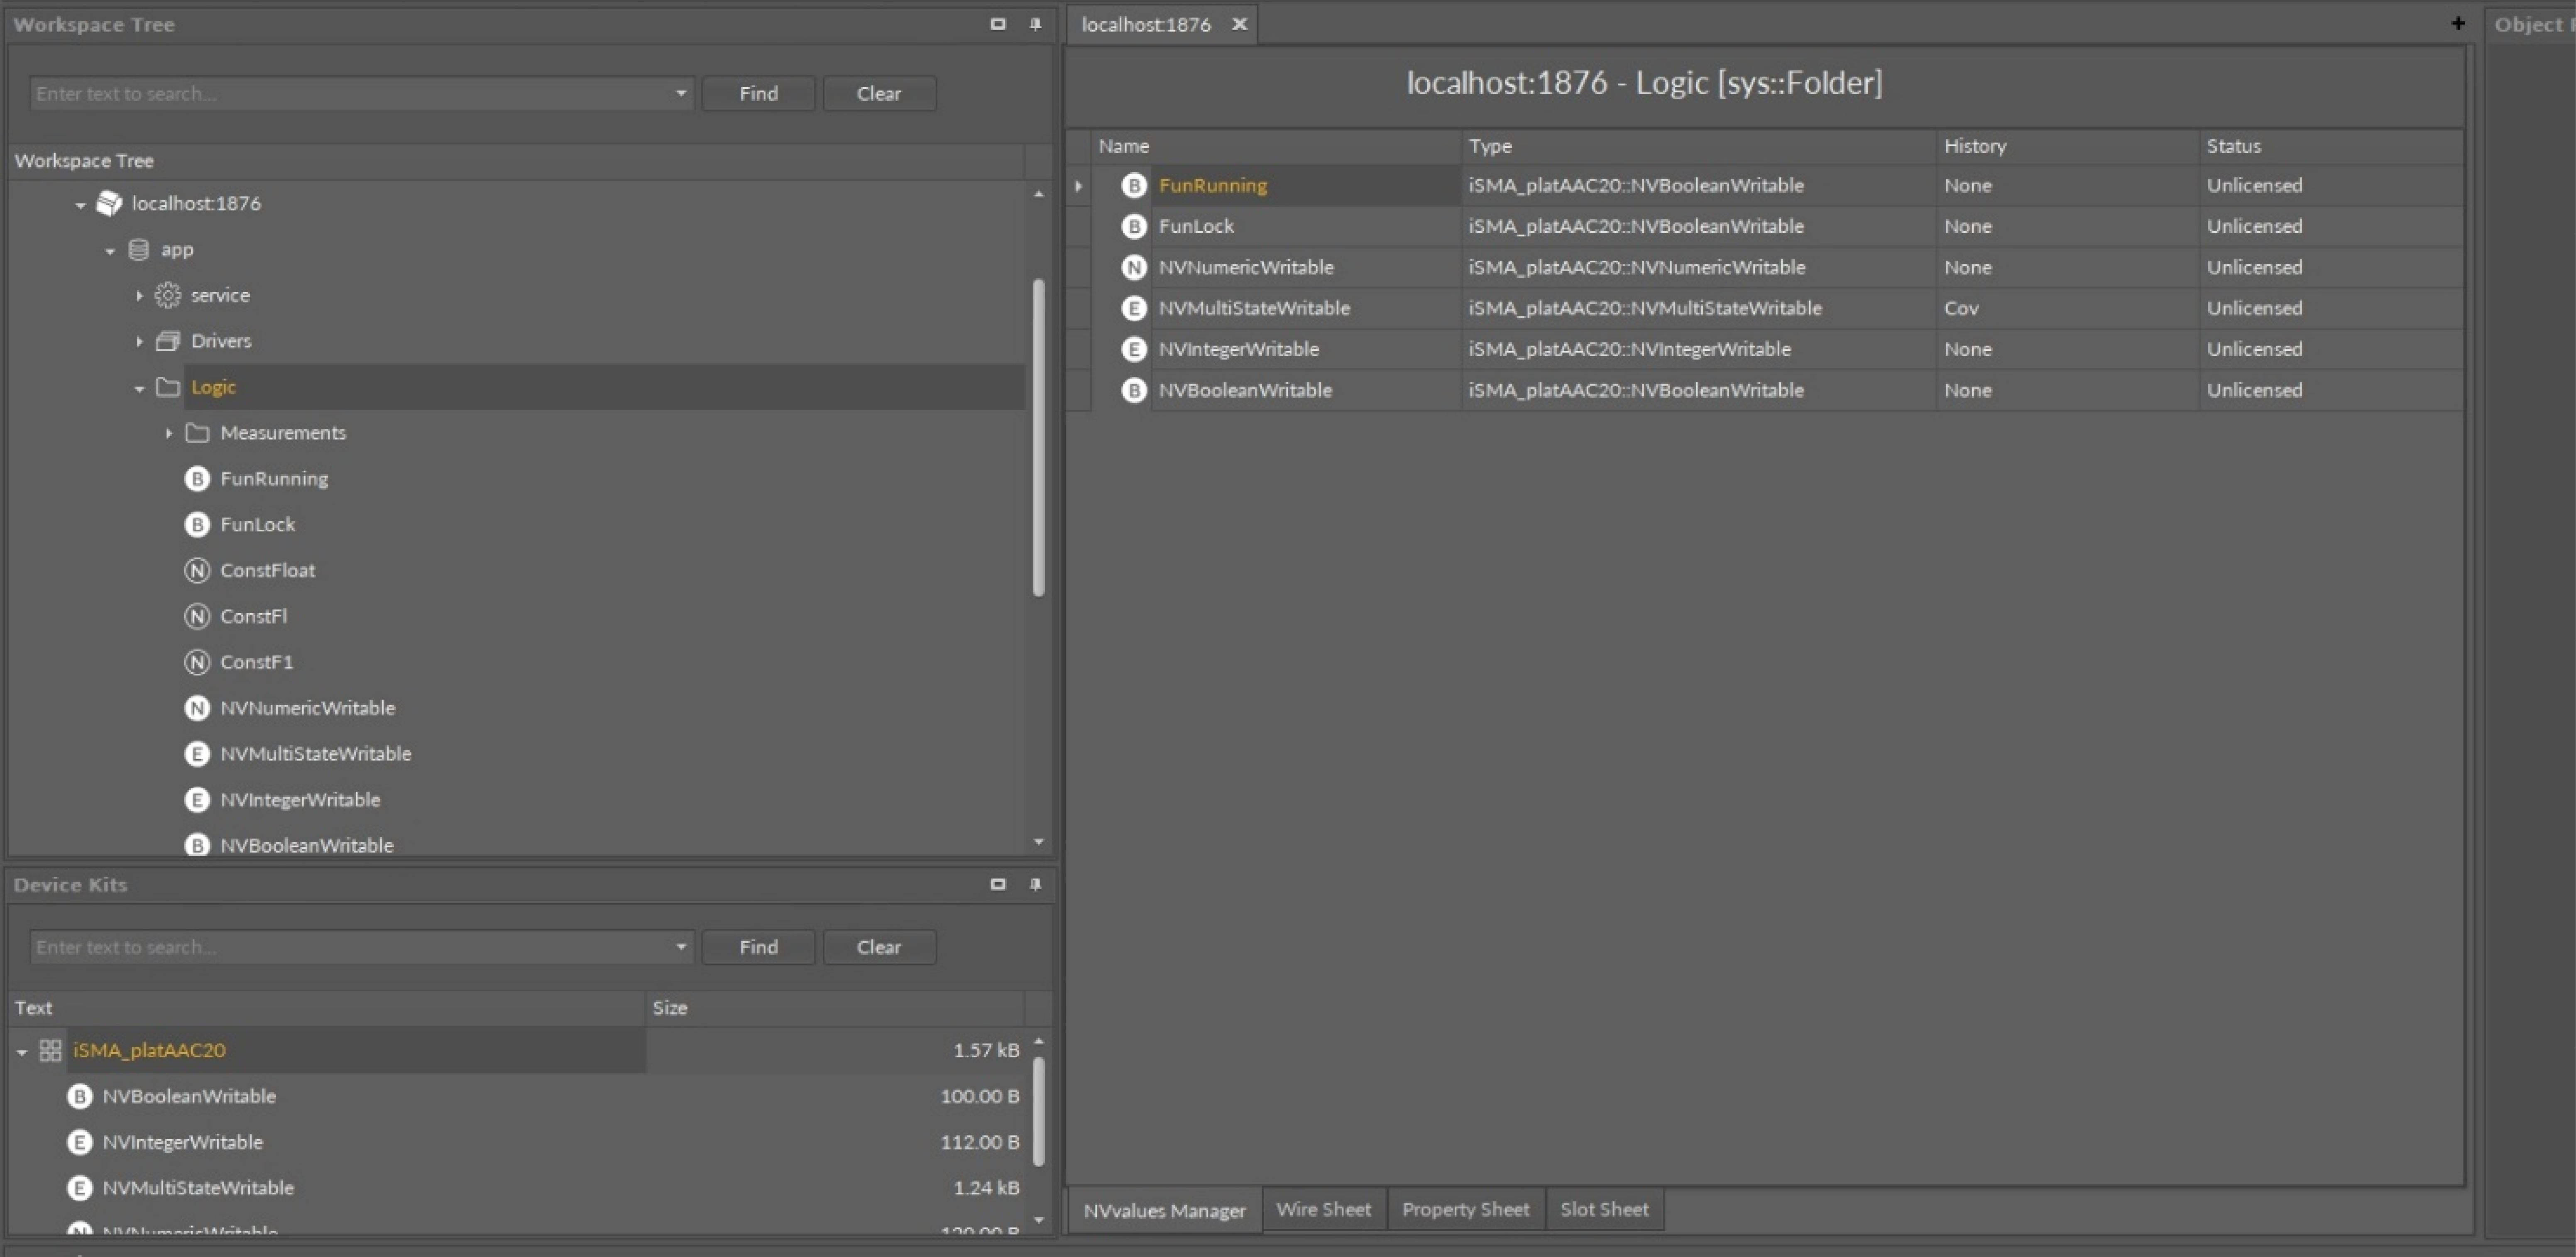Click the pop-out icon on Workspace Tree header
This screenshot has height=1257, width=2576.
click(x=997, y=24)
